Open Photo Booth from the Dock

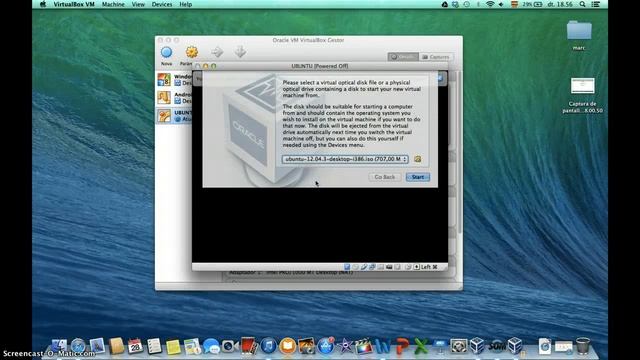pyautogui.click(x=248, y=346)
